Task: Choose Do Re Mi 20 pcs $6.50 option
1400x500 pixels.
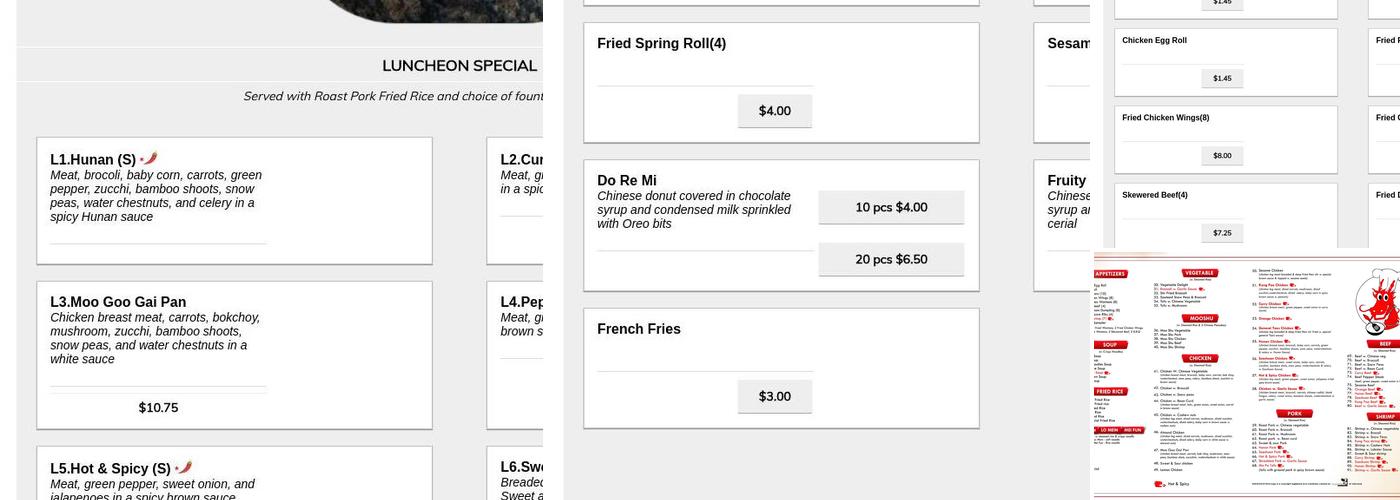Action: (x=891, y=259)
